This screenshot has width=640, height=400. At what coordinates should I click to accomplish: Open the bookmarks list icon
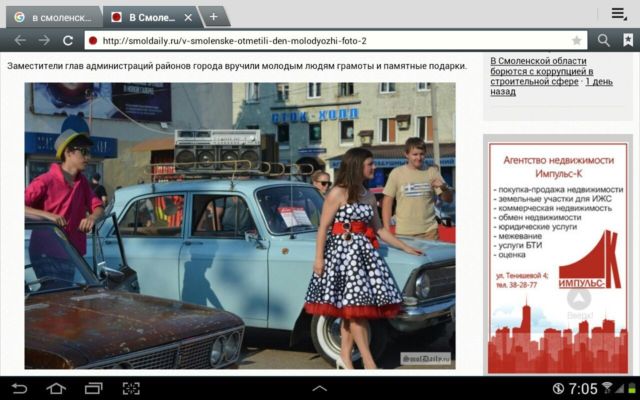click(628, 40)
